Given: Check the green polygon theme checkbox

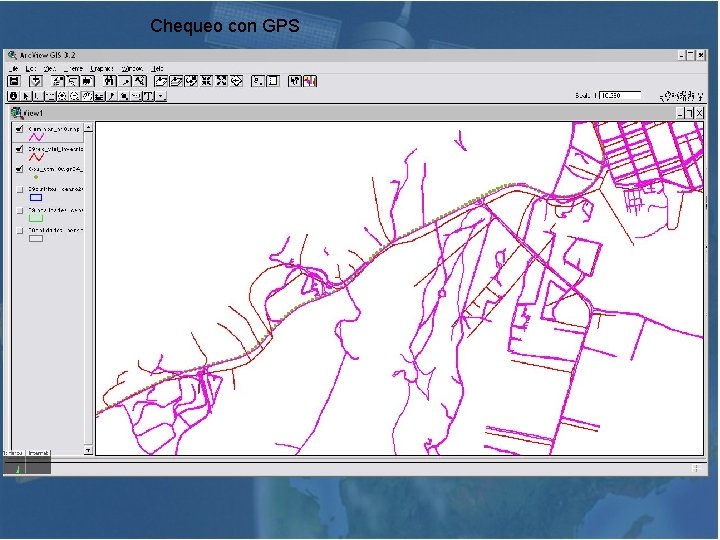Looking at the screenshot, I should coord(19,210).
